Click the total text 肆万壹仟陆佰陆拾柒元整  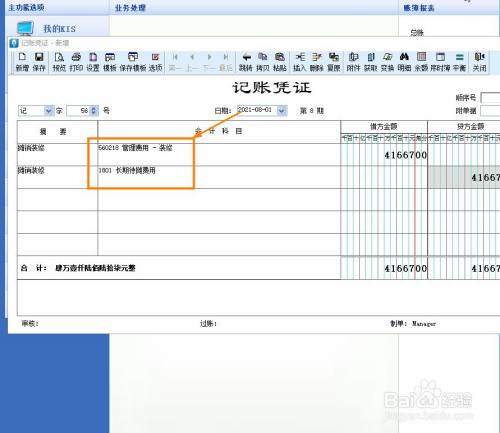pyautogui.click(x=95, y=268)
